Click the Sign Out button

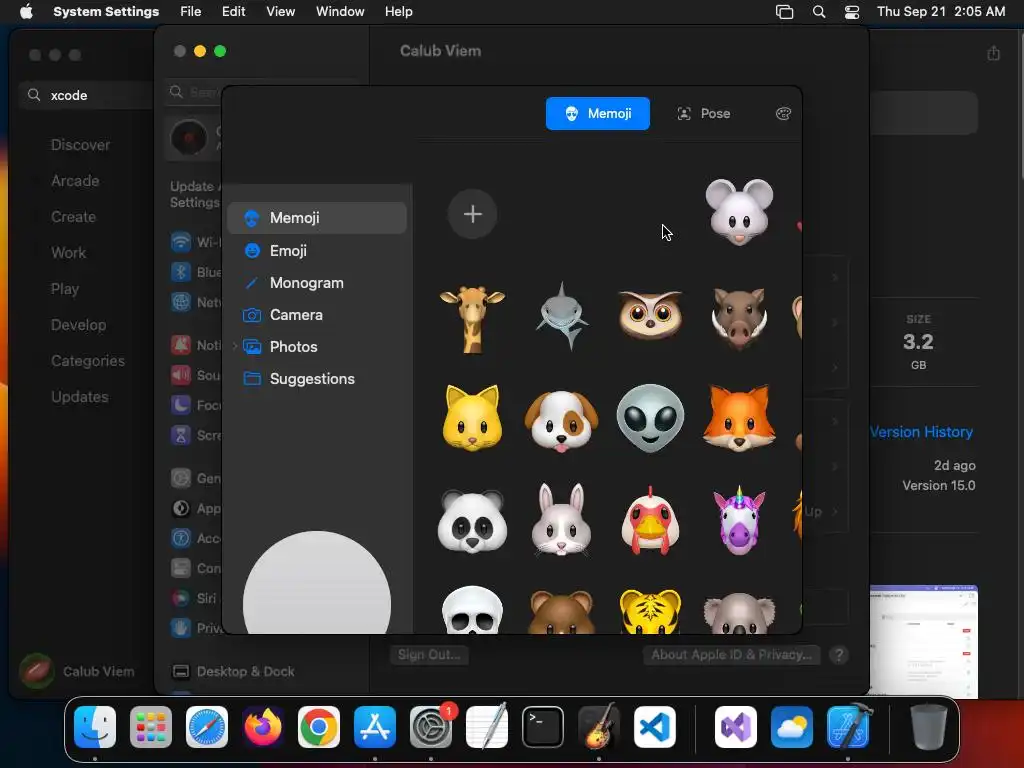click(x=429, y=654)
